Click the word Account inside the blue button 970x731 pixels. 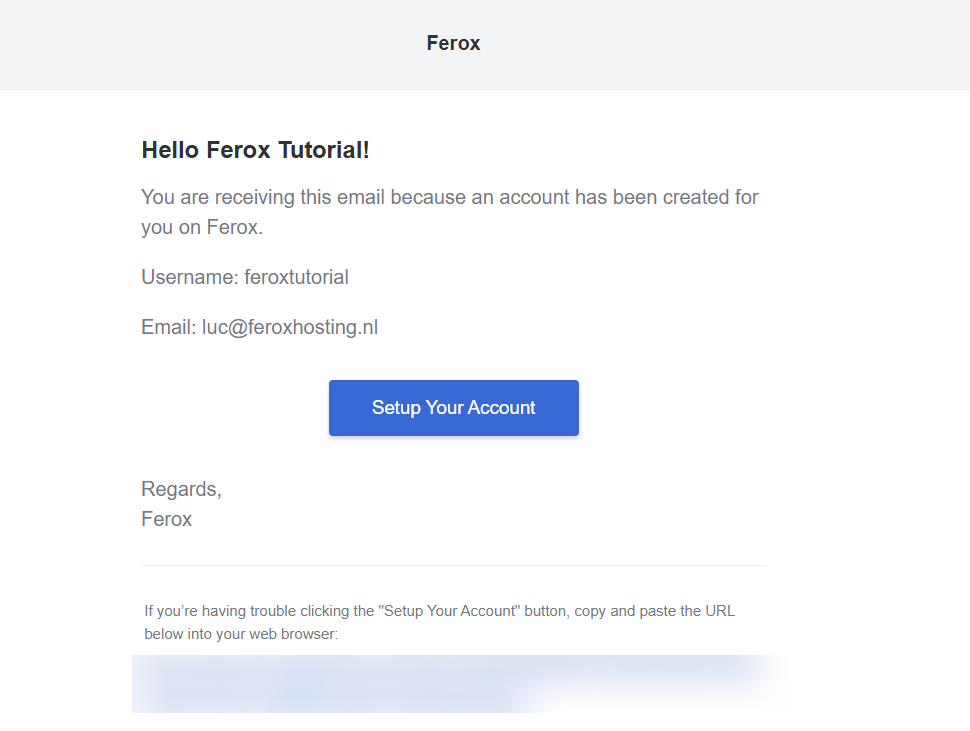tap(501, 408)
